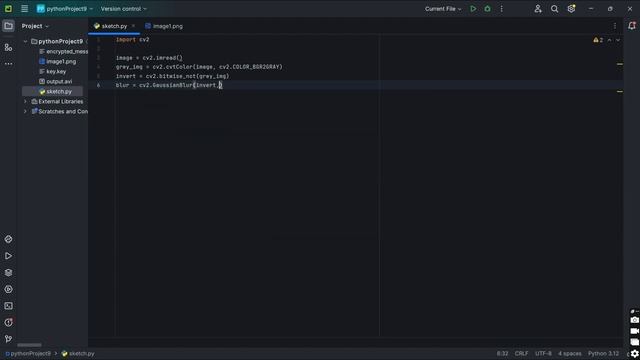Open the Python Console layers icon

pyautogui.click(x=8, y=273)
